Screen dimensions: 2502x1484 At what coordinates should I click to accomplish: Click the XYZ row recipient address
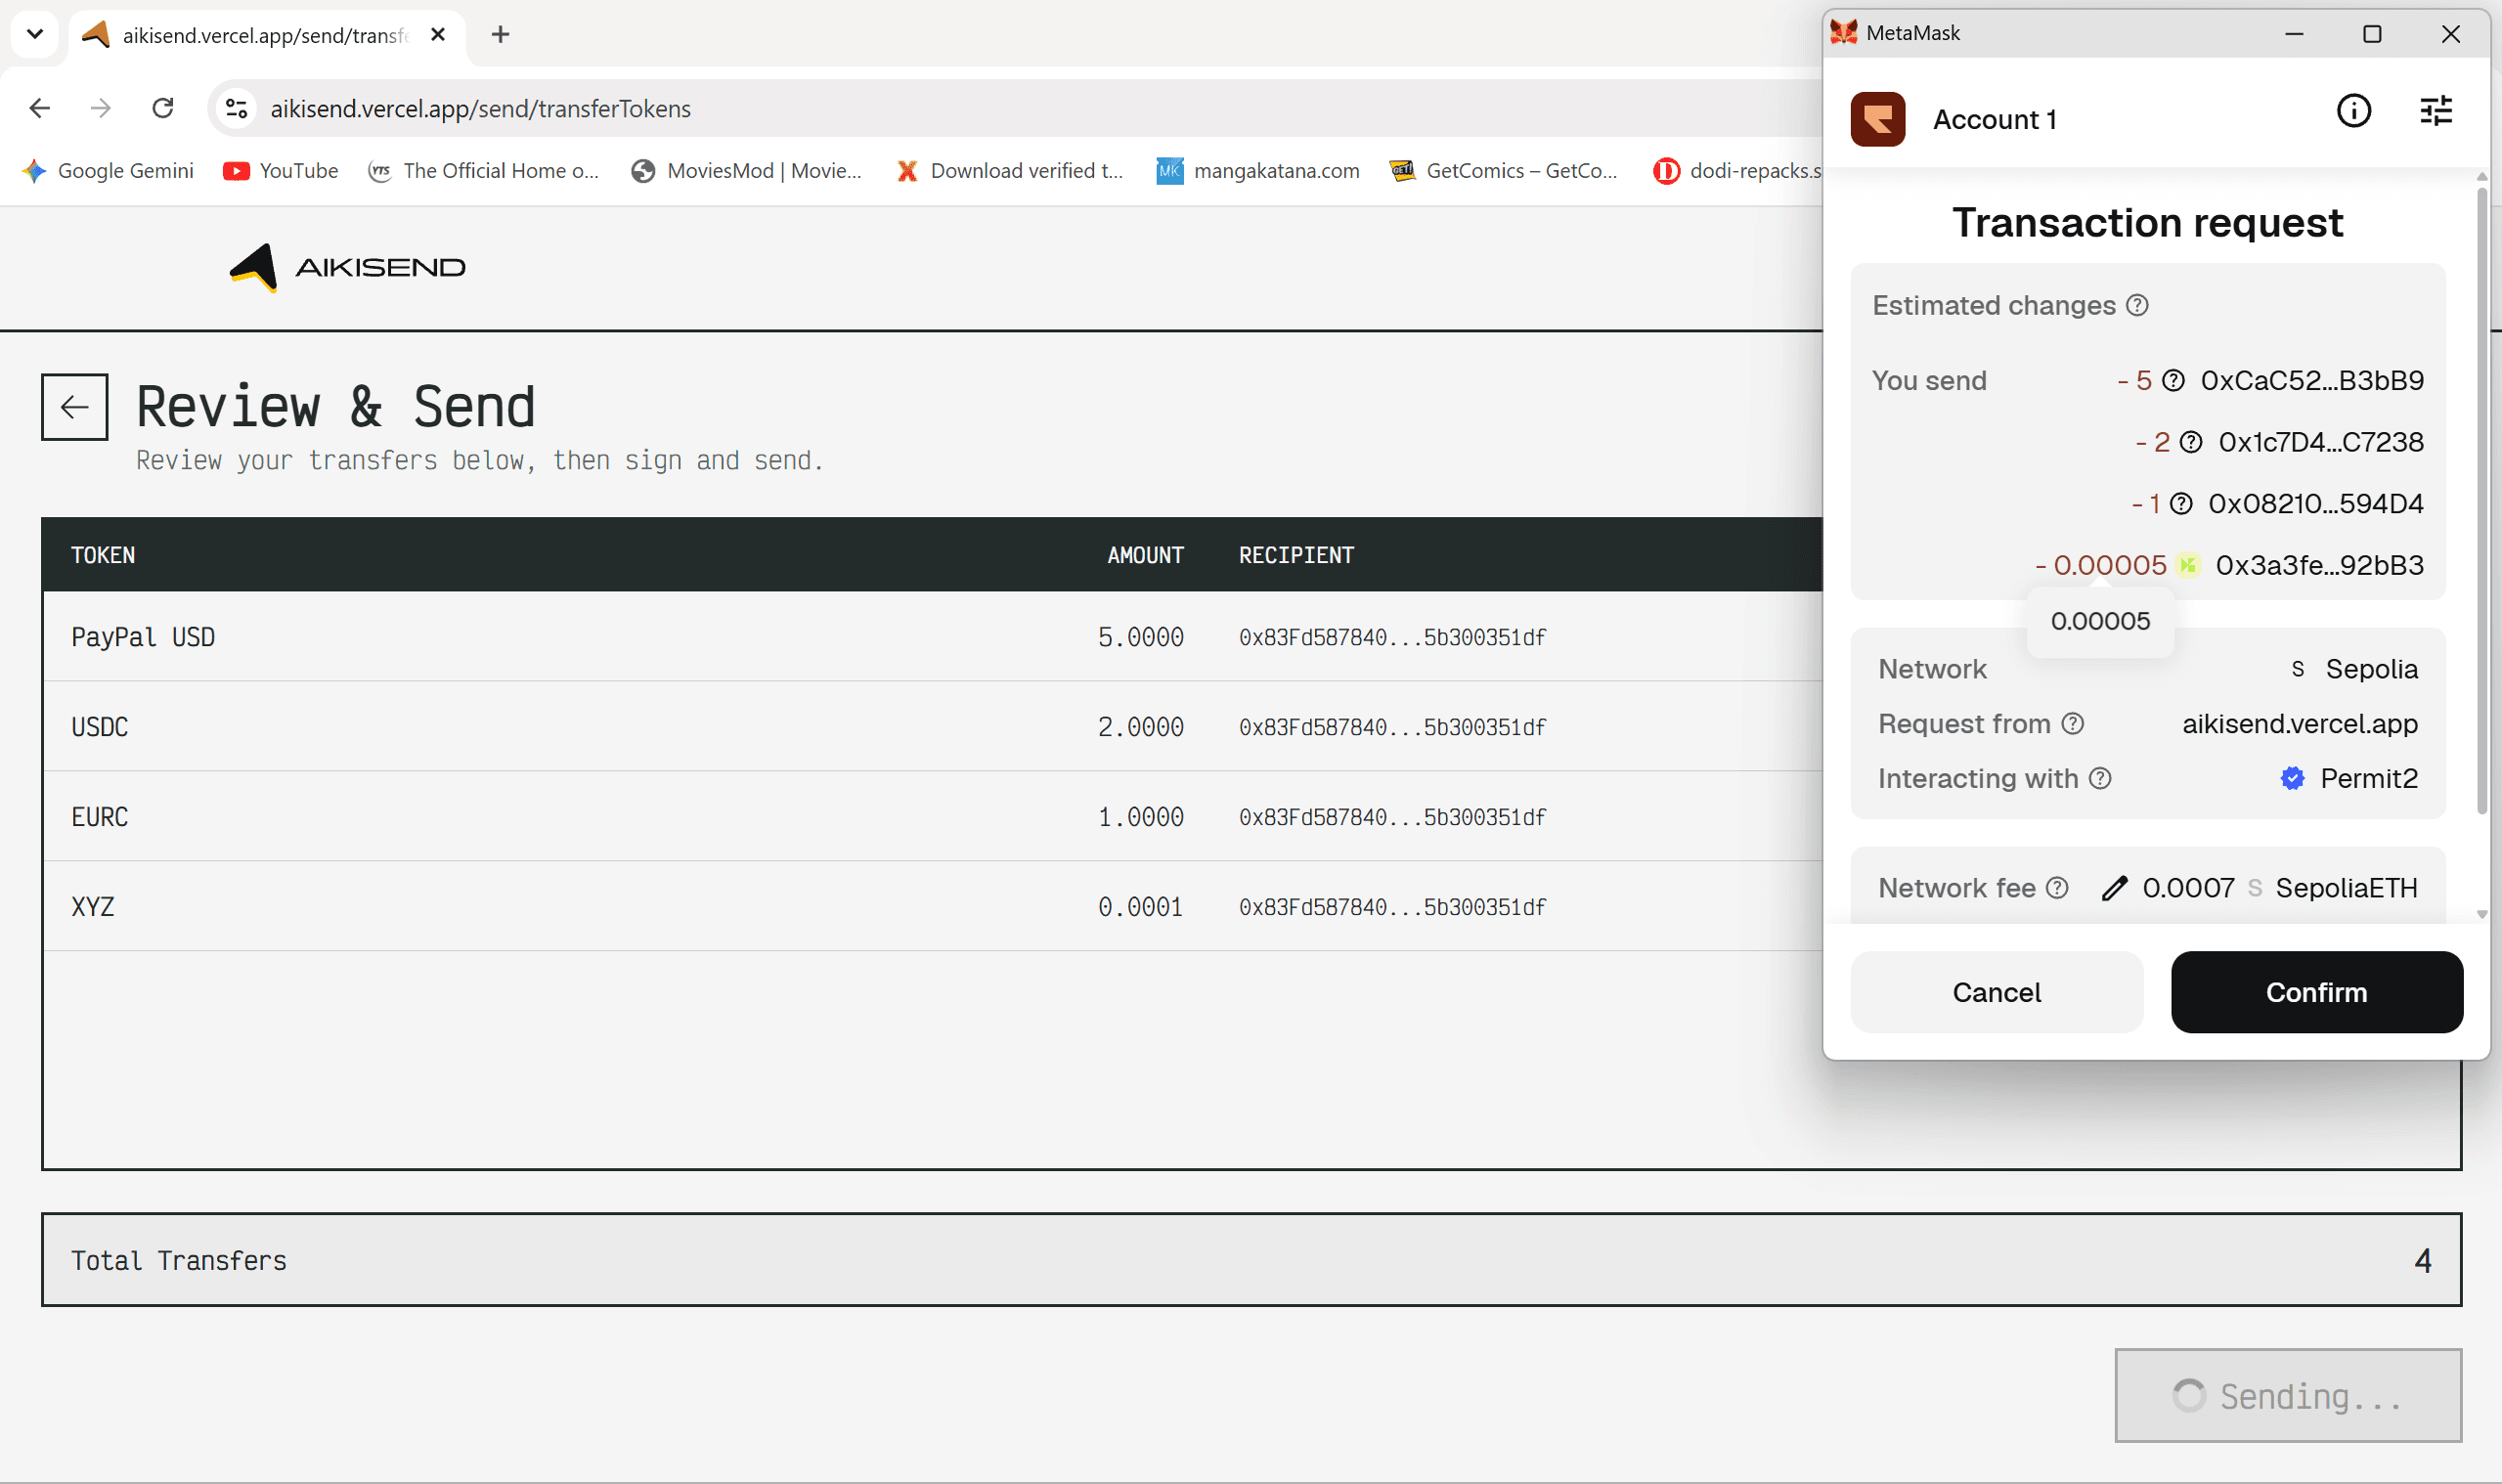1393,907
